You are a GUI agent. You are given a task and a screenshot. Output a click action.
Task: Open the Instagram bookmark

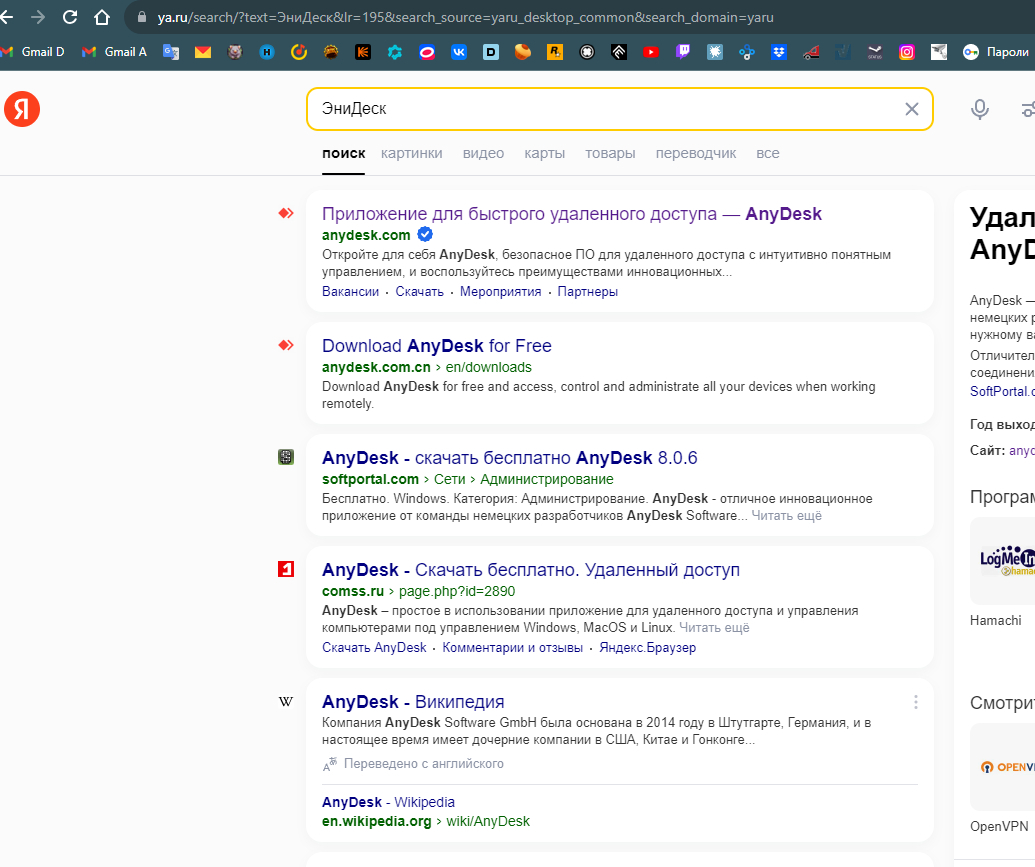pyautogui.click(x=907, y=52)
